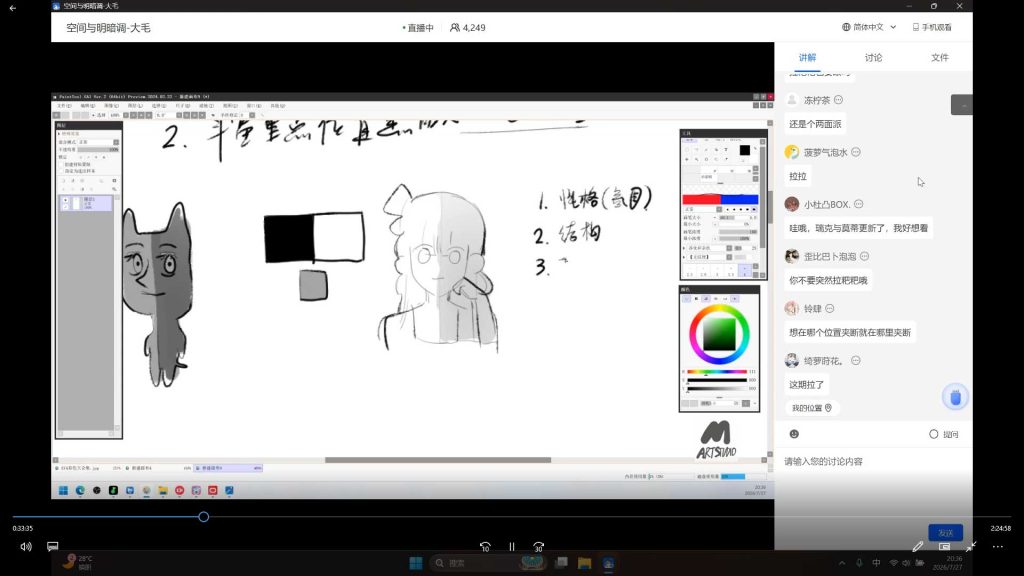The image size is (1024, 576).
Task: Click the viewer count 4,249
Action: pos(468,27)
